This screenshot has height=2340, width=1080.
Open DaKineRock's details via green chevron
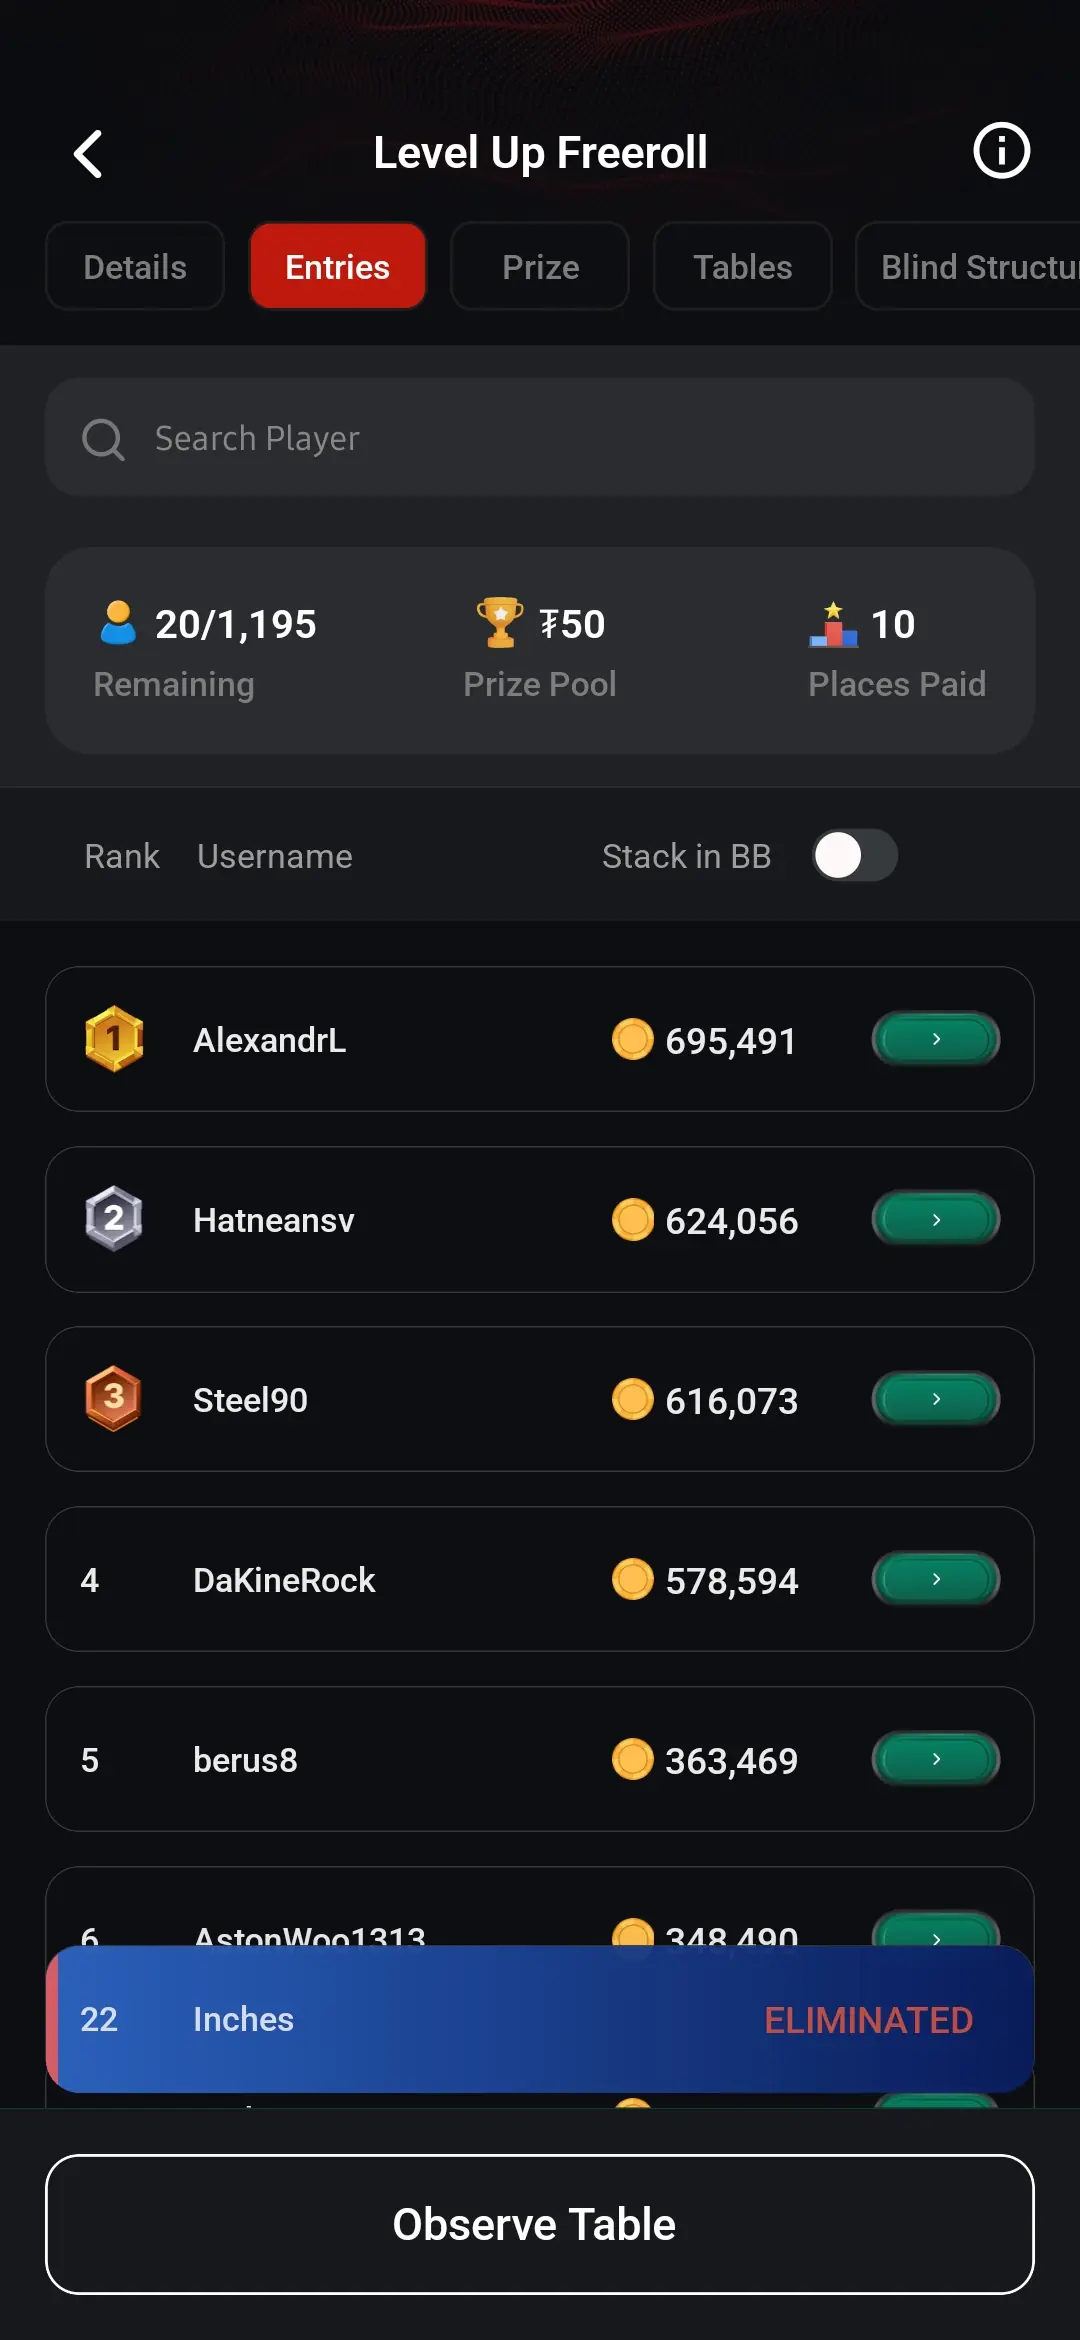[936, 1579]
